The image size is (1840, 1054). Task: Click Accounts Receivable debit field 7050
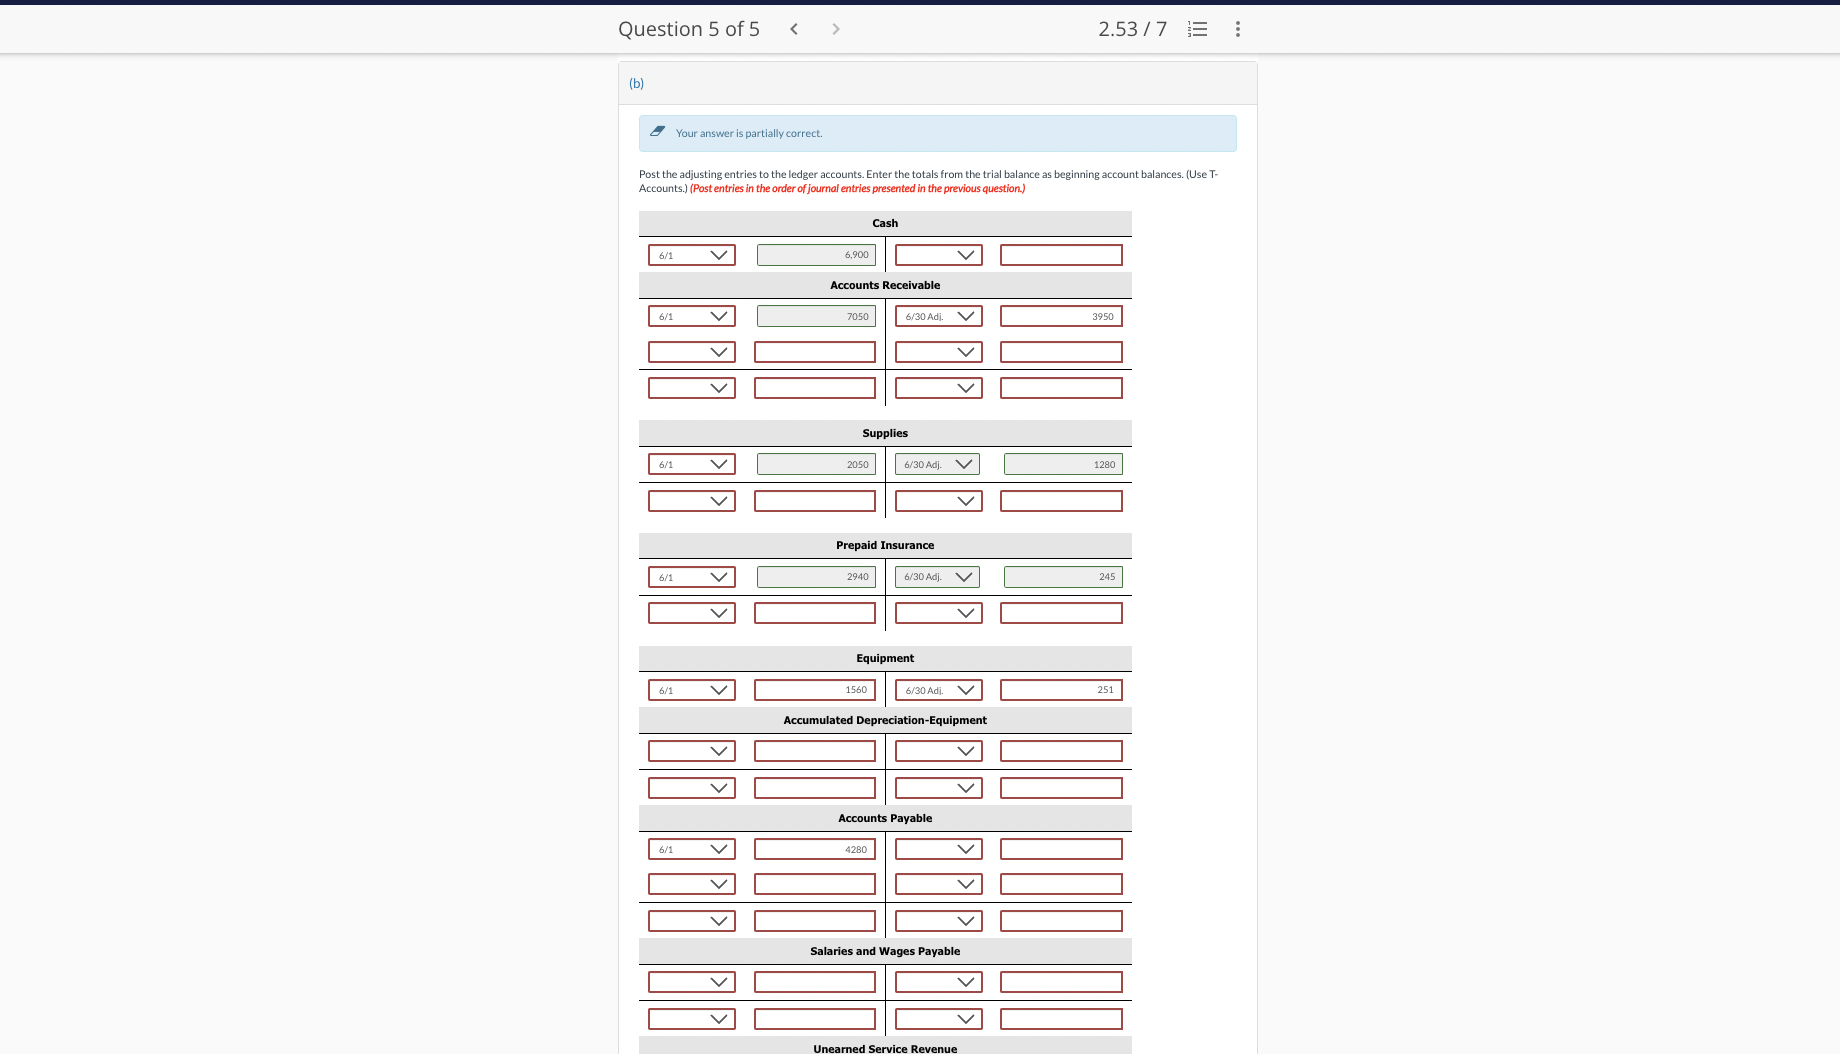point(816,316)
